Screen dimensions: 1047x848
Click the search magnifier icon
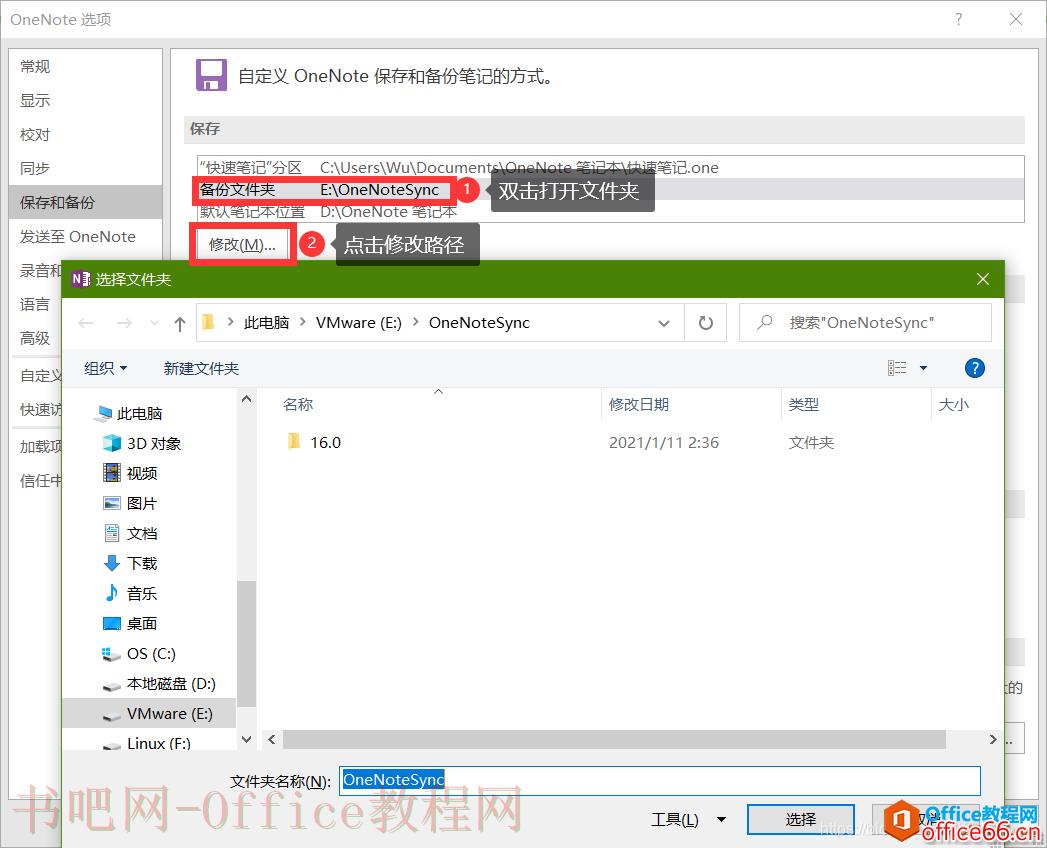click(x=765, y=323)
